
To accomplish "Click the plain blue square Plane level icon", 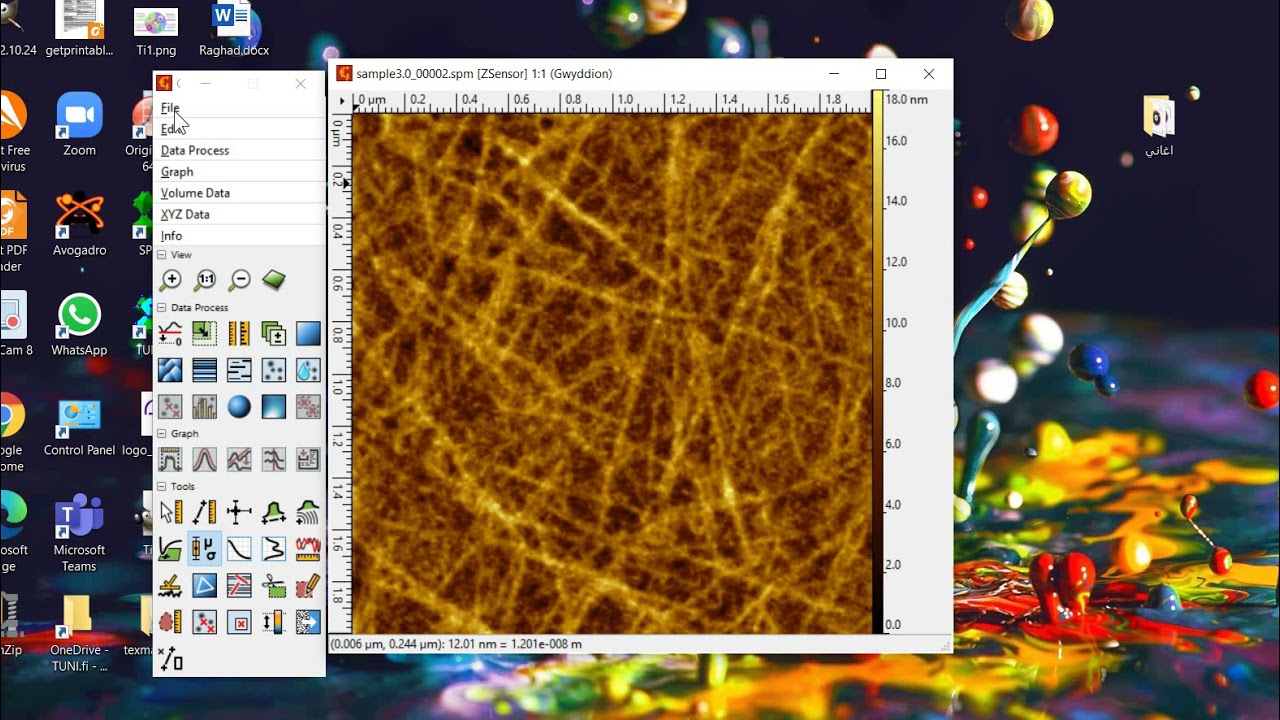I will [x=308, y=333].
